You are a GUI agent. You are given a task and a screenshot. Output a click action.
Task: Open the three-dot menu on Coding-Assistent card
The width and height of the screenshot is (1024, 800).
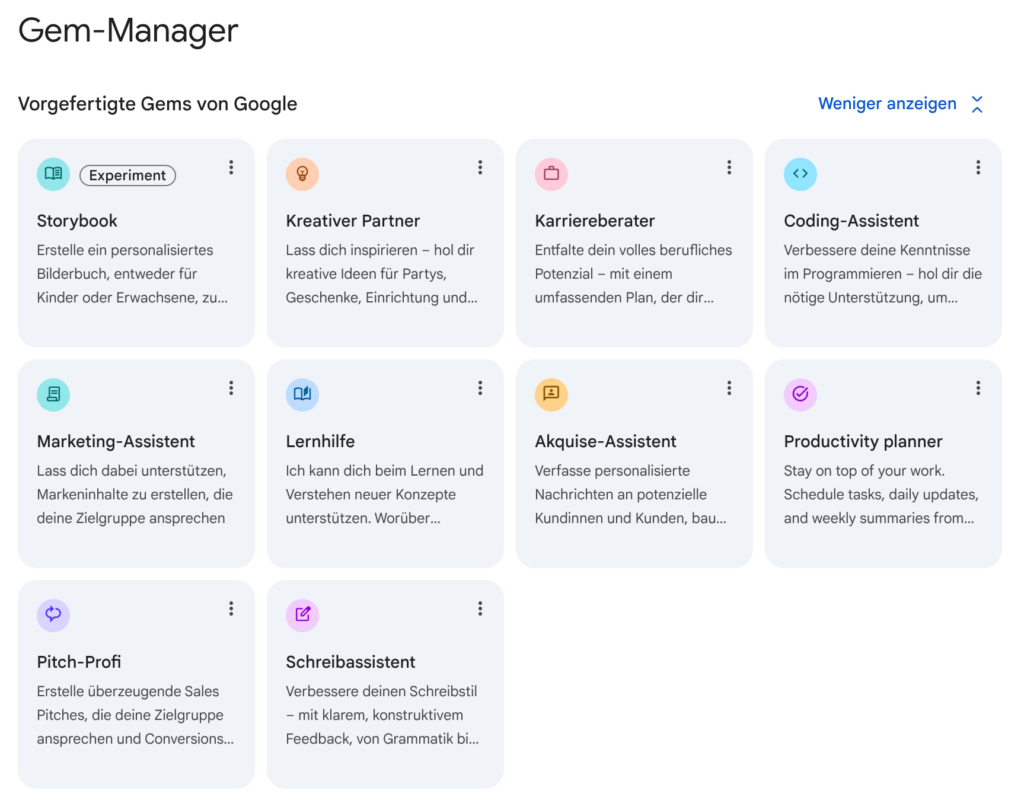coord(978,168)
